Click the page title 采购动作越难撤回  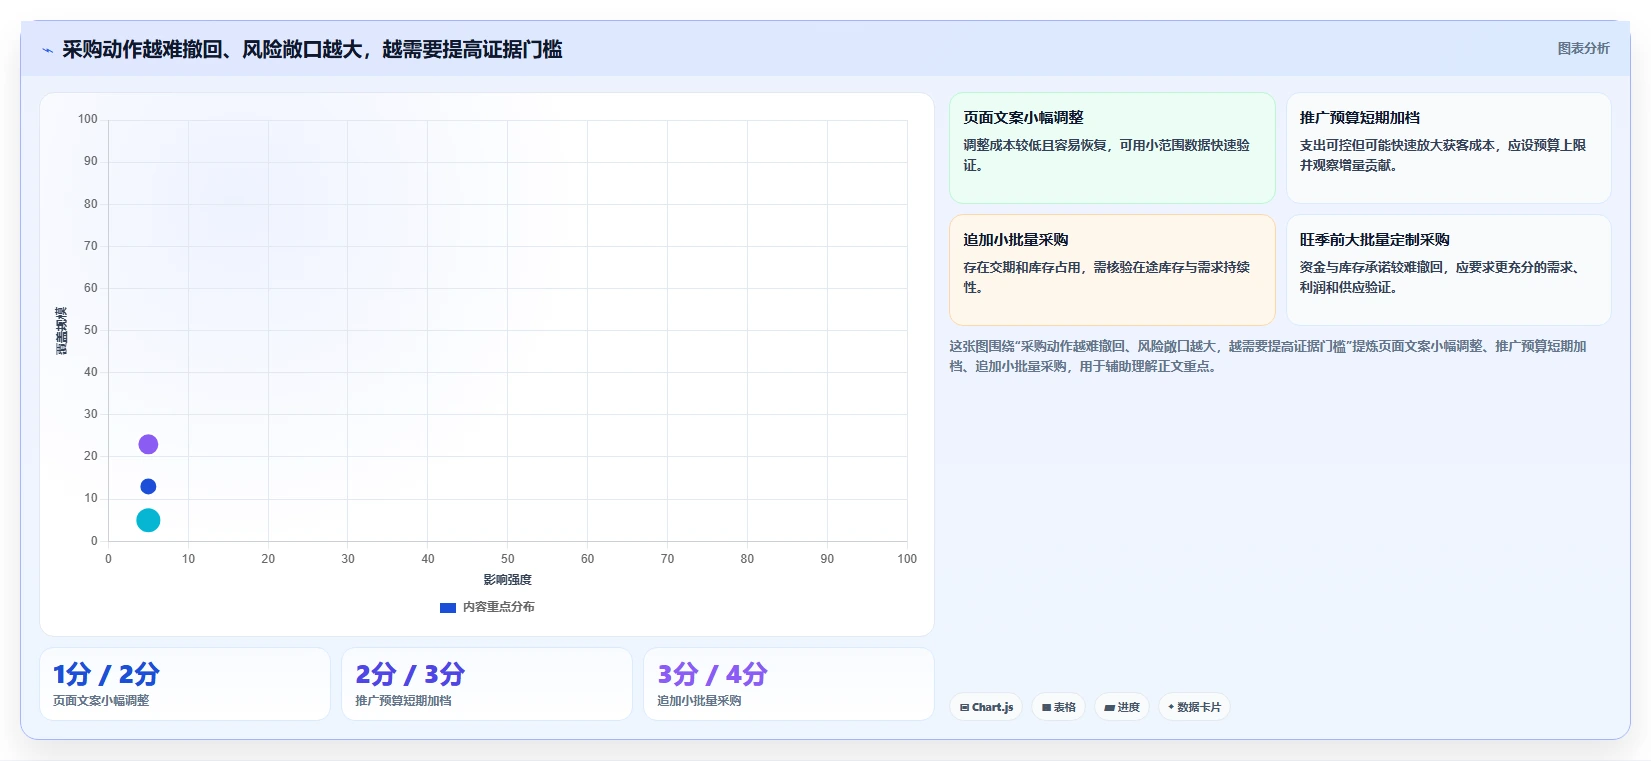point(312,49)
